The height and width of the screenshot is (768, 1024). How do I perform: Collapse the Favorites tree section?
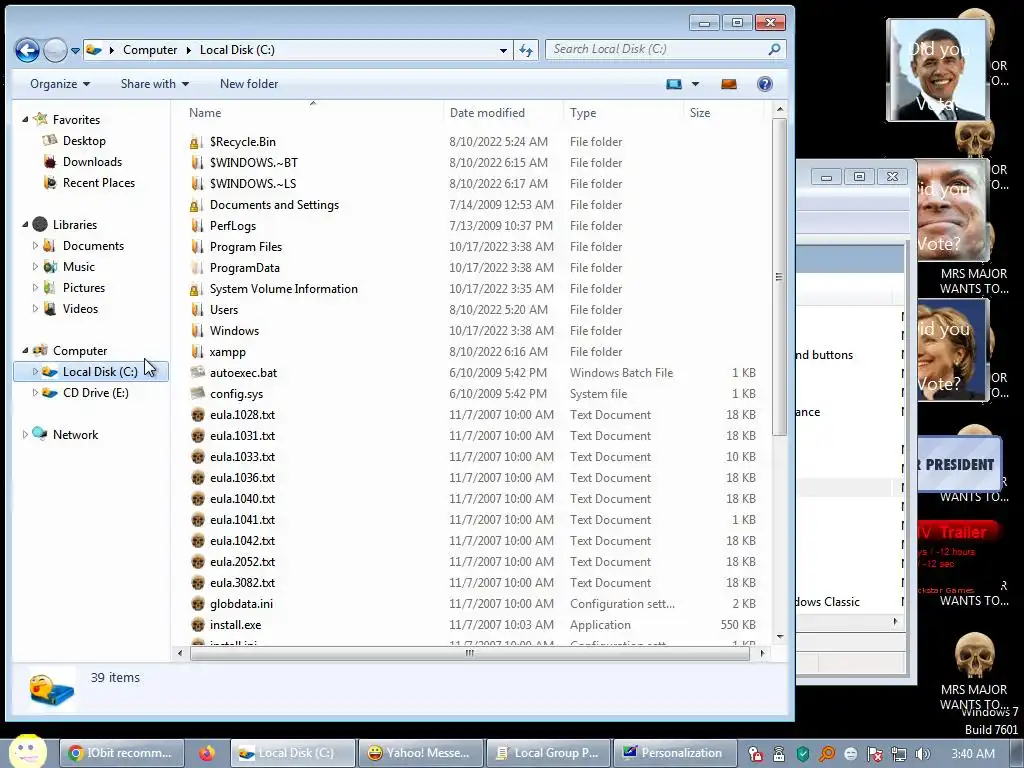[25, 120]
